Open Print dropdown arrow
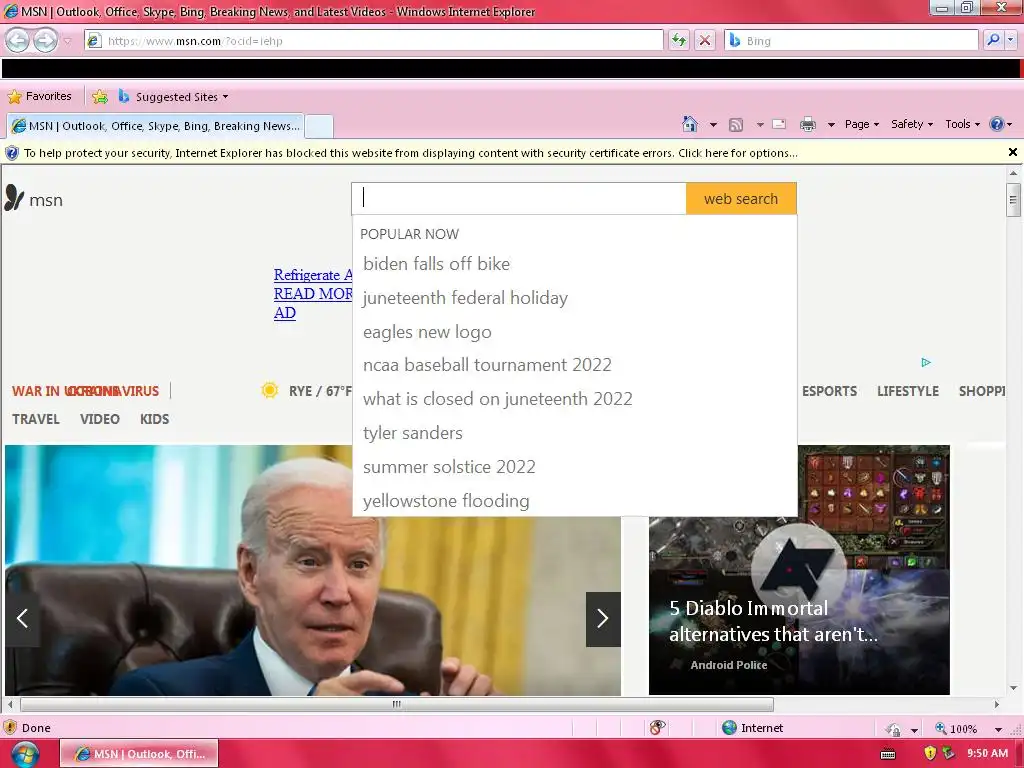 (831, 124)
